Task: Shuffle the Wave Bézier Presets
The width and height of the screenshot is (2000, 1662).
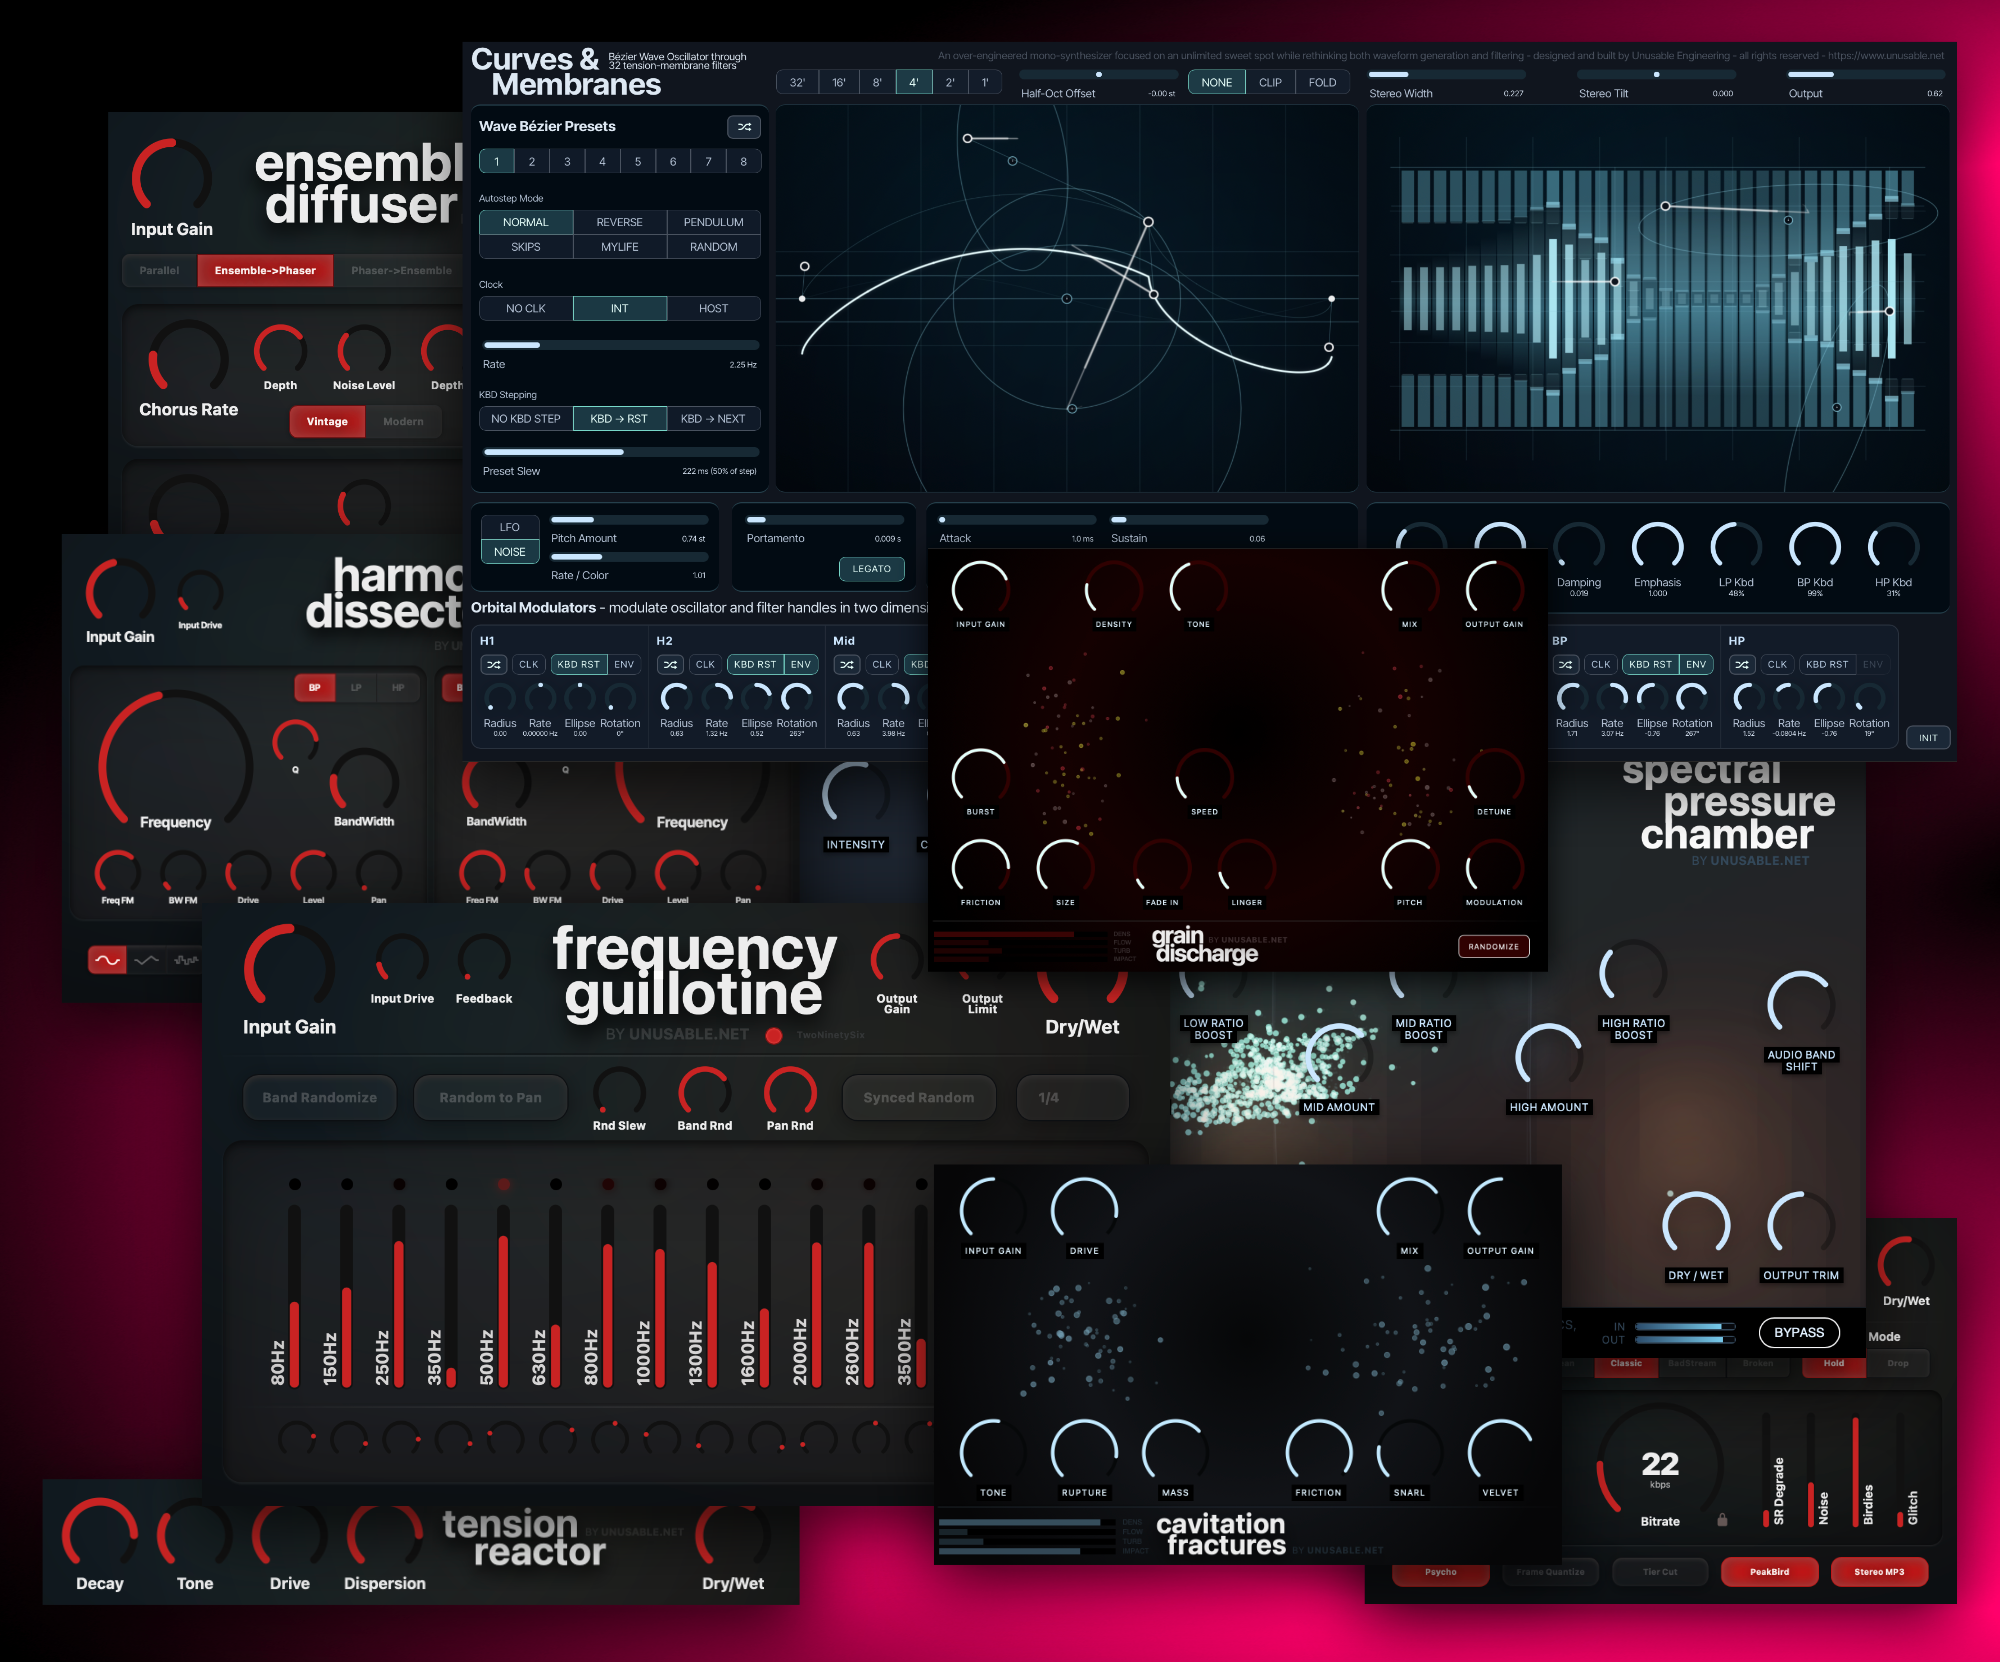Action: tap(744, 127)
